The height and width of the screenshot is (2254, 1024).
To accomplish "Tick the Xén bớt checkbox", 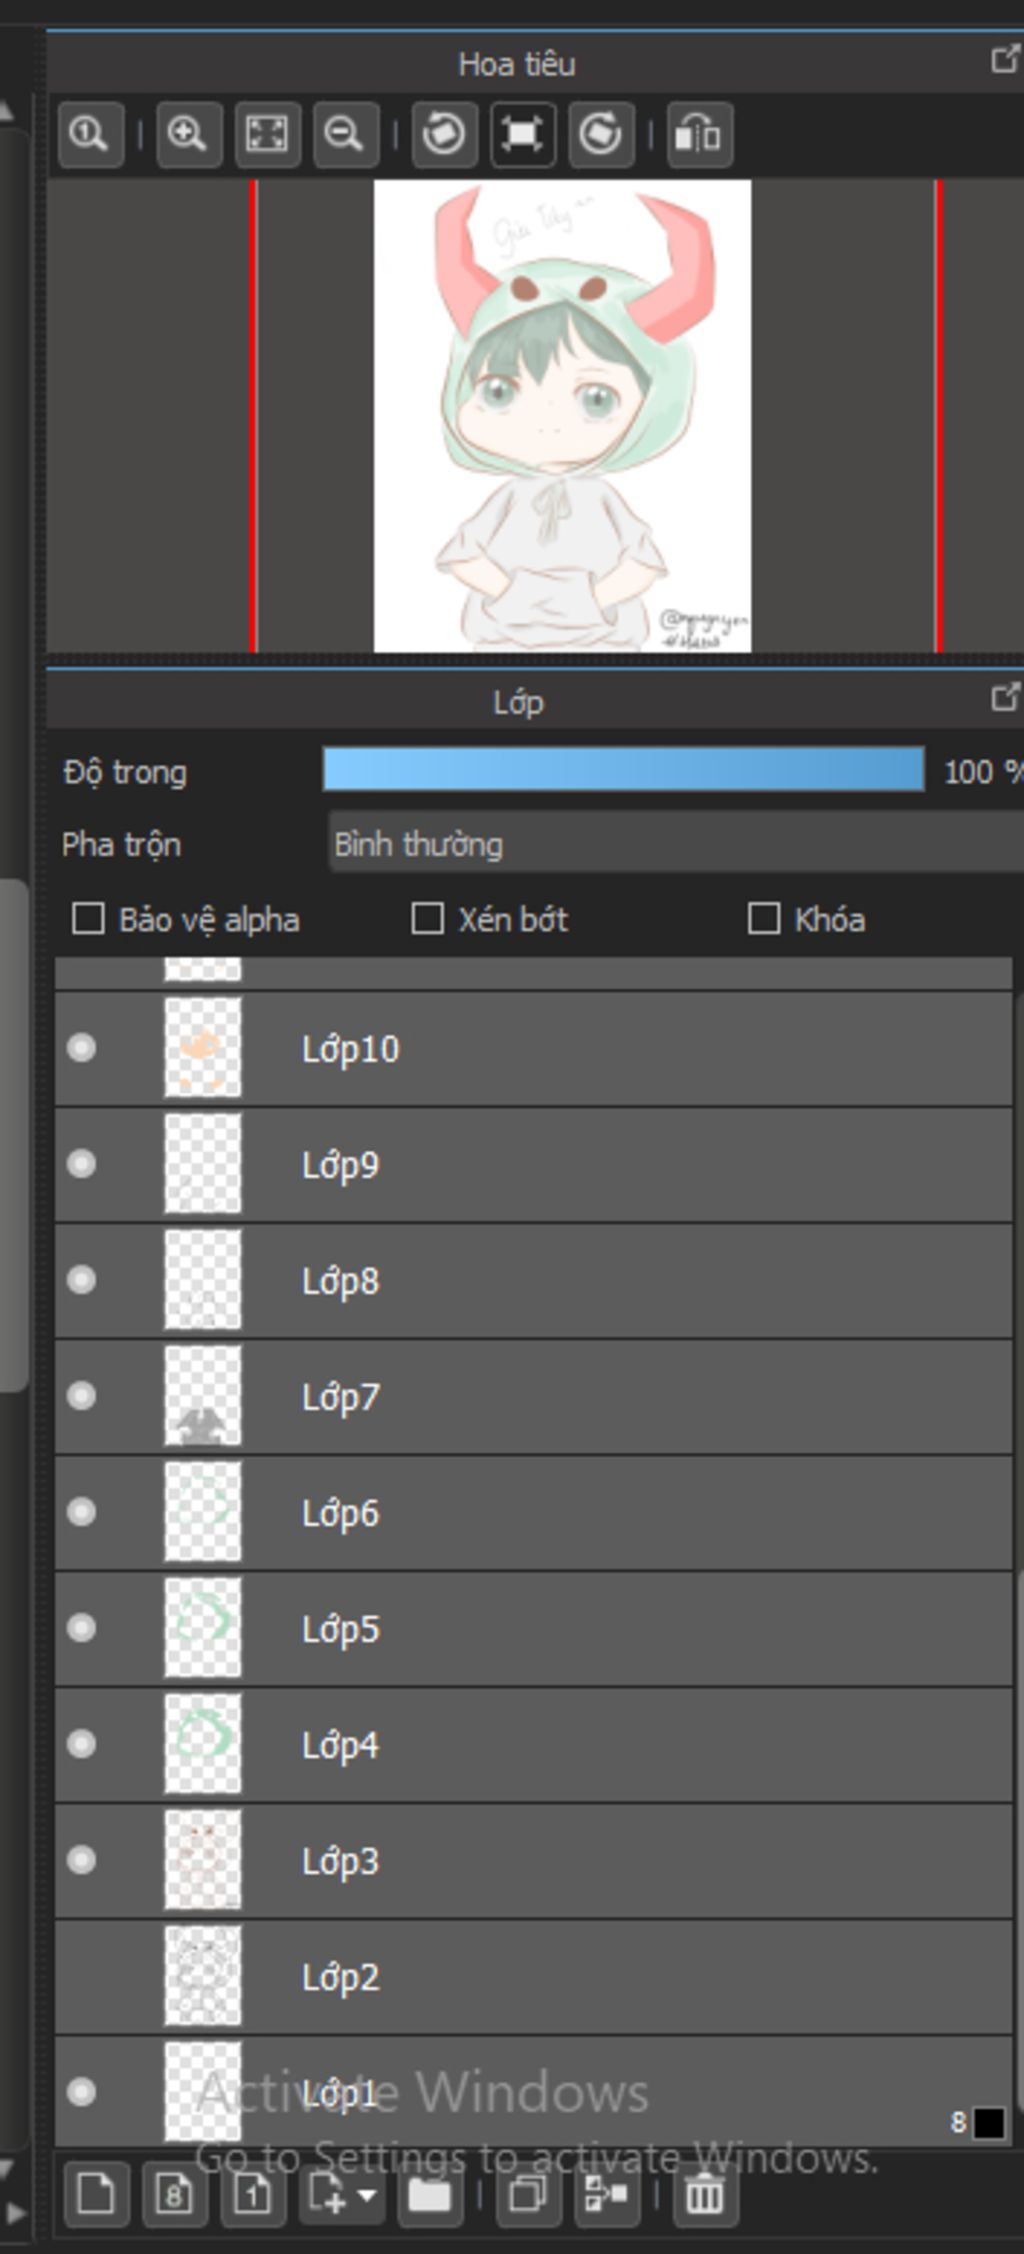I will [x=428, y=919].
